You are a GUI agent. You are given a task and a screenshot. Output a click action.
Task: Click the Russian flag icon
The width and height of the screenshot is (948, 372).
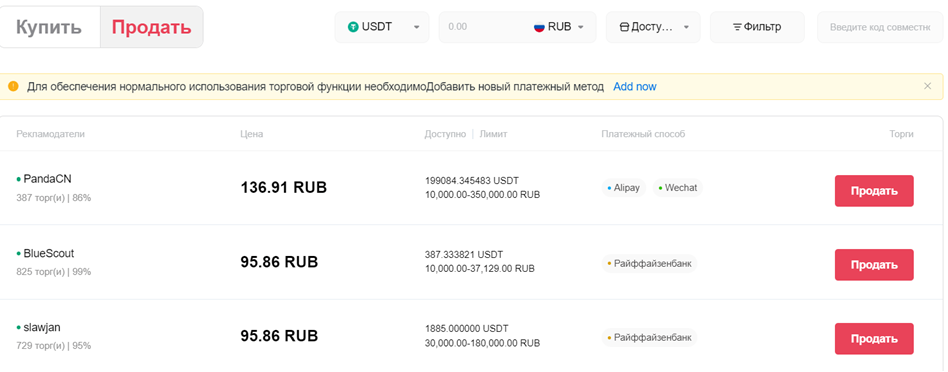tap(539, 27)
